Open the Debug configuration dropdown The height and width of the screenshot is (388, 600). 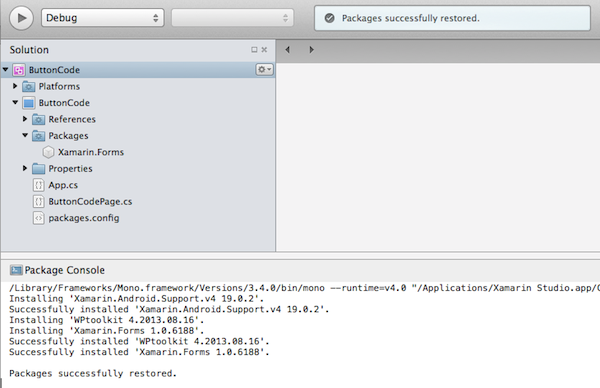click(x=103, y=18)
